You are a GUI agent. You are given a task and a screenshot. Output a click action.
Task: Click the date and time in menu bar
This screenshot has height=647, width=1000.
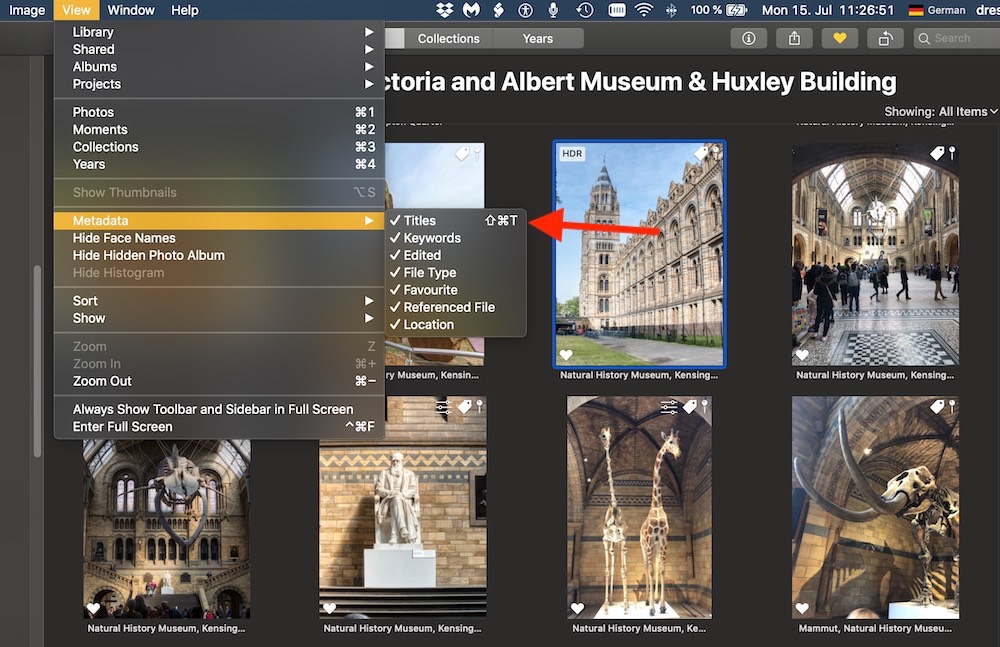(x=828, y=10)
